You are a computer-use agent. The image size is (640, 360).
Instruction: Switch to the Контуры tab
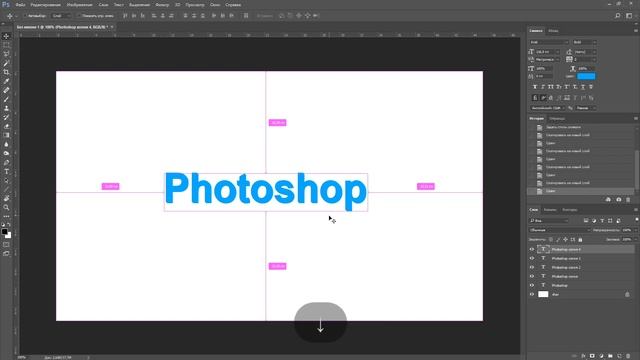click(569, 210)
